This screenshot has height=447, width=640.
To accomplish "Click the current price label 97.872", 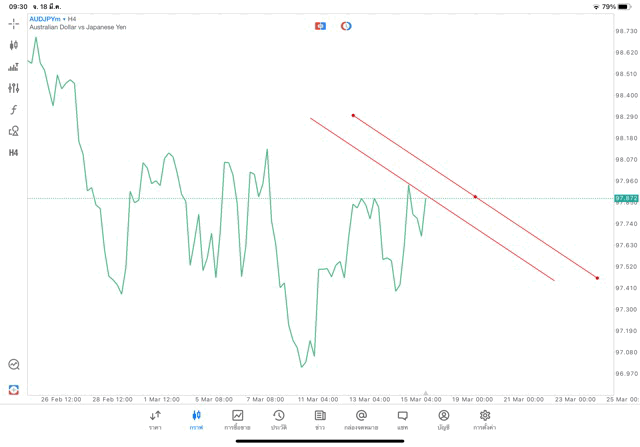I will pos(627,198).
